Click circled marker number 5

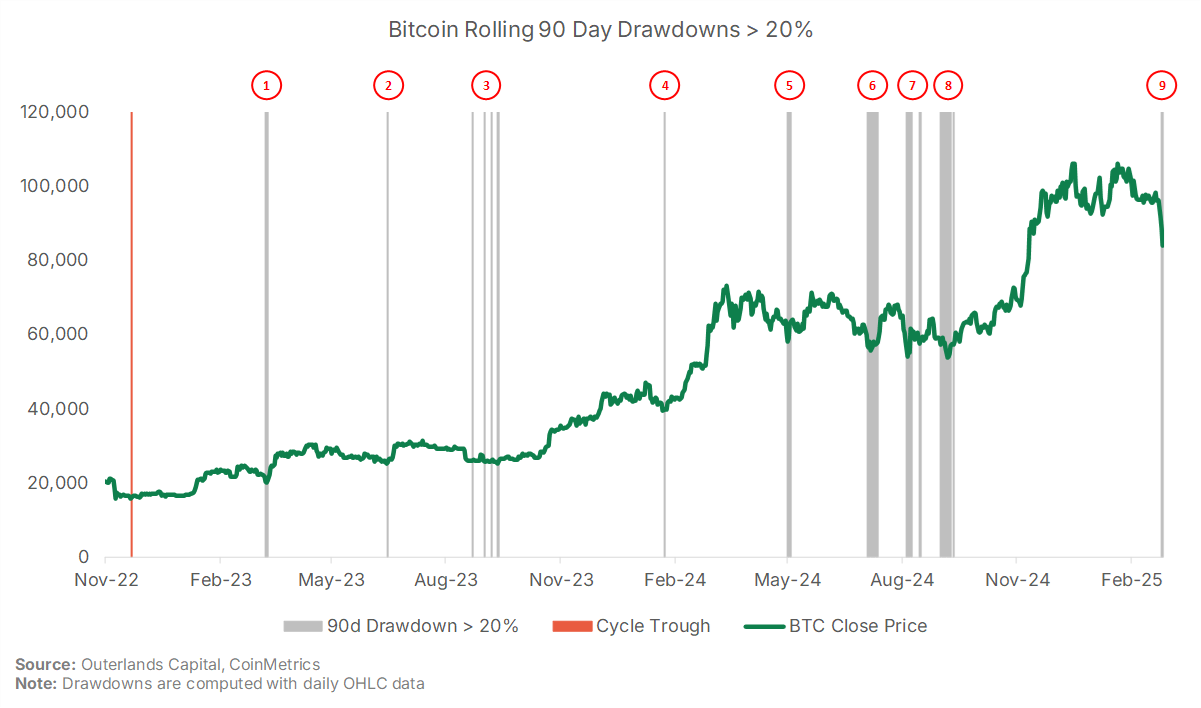coord(789,86)
